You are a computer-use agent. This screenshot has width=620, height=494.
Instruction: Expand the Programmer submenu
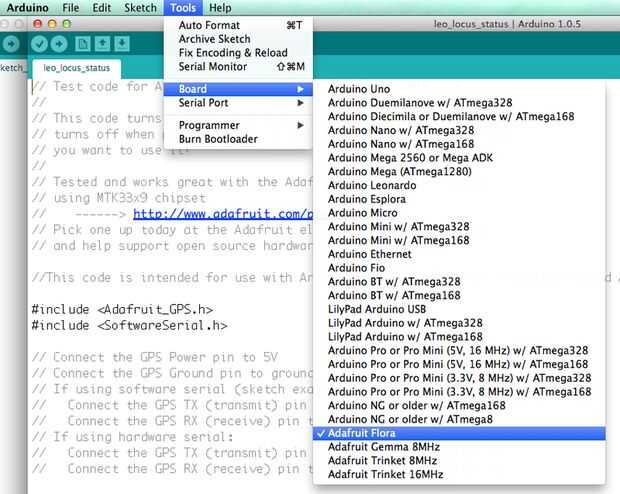tap(238, 125)
